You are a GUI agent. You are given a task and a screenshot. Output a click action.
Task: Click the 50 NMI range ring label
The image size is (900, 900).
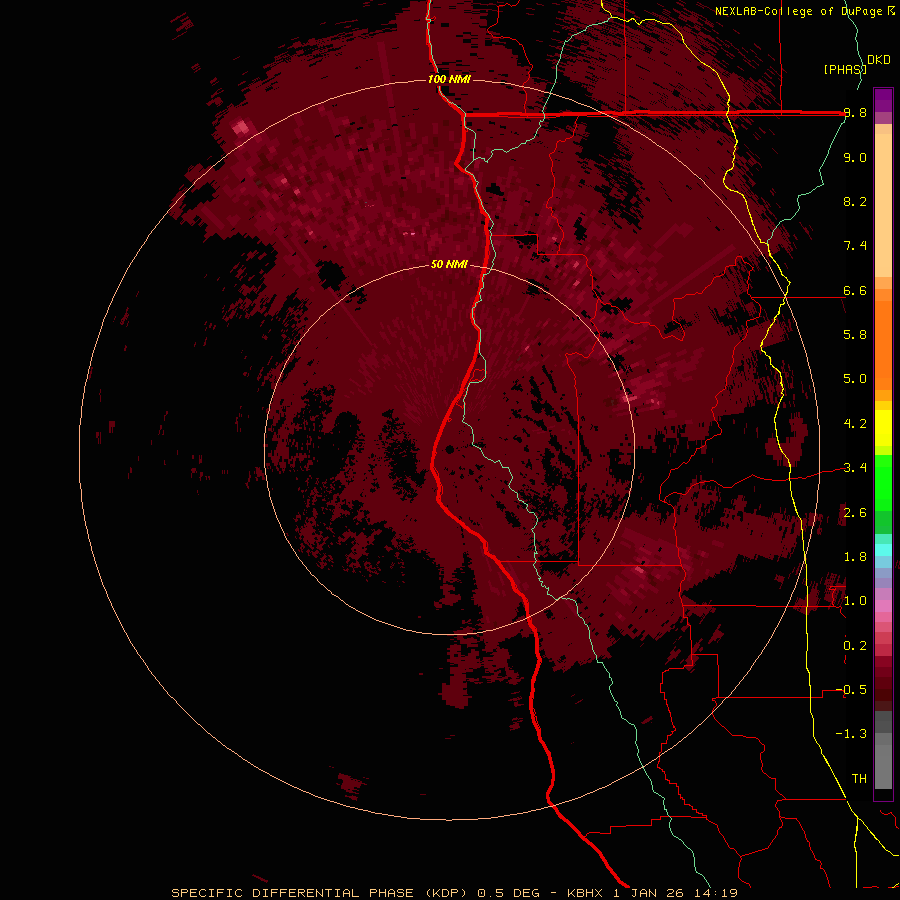click(x=449, y=264)
